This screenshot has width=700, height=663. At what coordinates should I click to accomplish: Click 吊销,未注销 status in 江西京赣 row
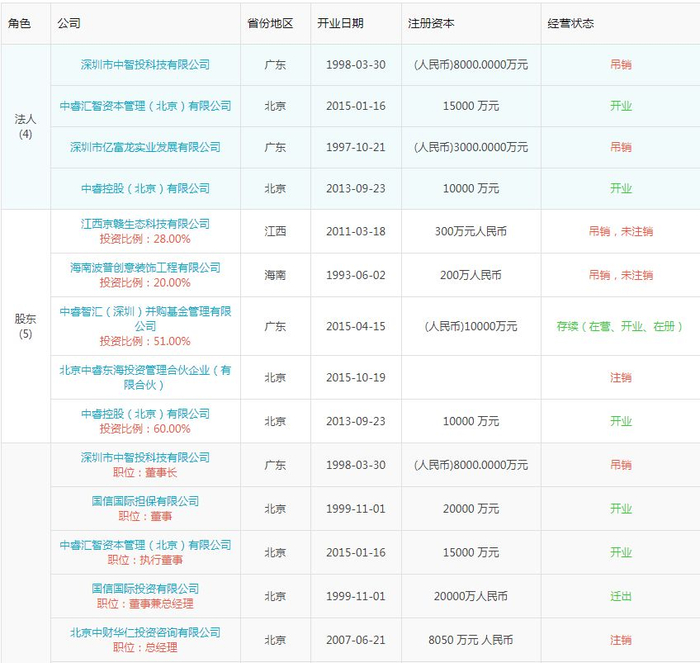coord(621,231)
